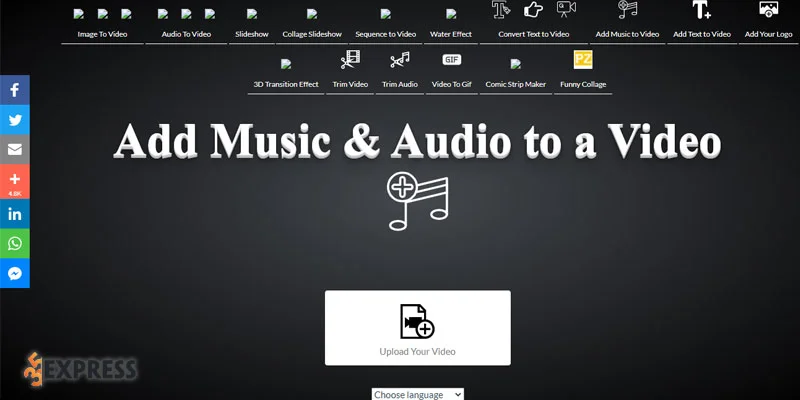
Task: Select 3D Transition Effect link
Action: coord(286,84)
